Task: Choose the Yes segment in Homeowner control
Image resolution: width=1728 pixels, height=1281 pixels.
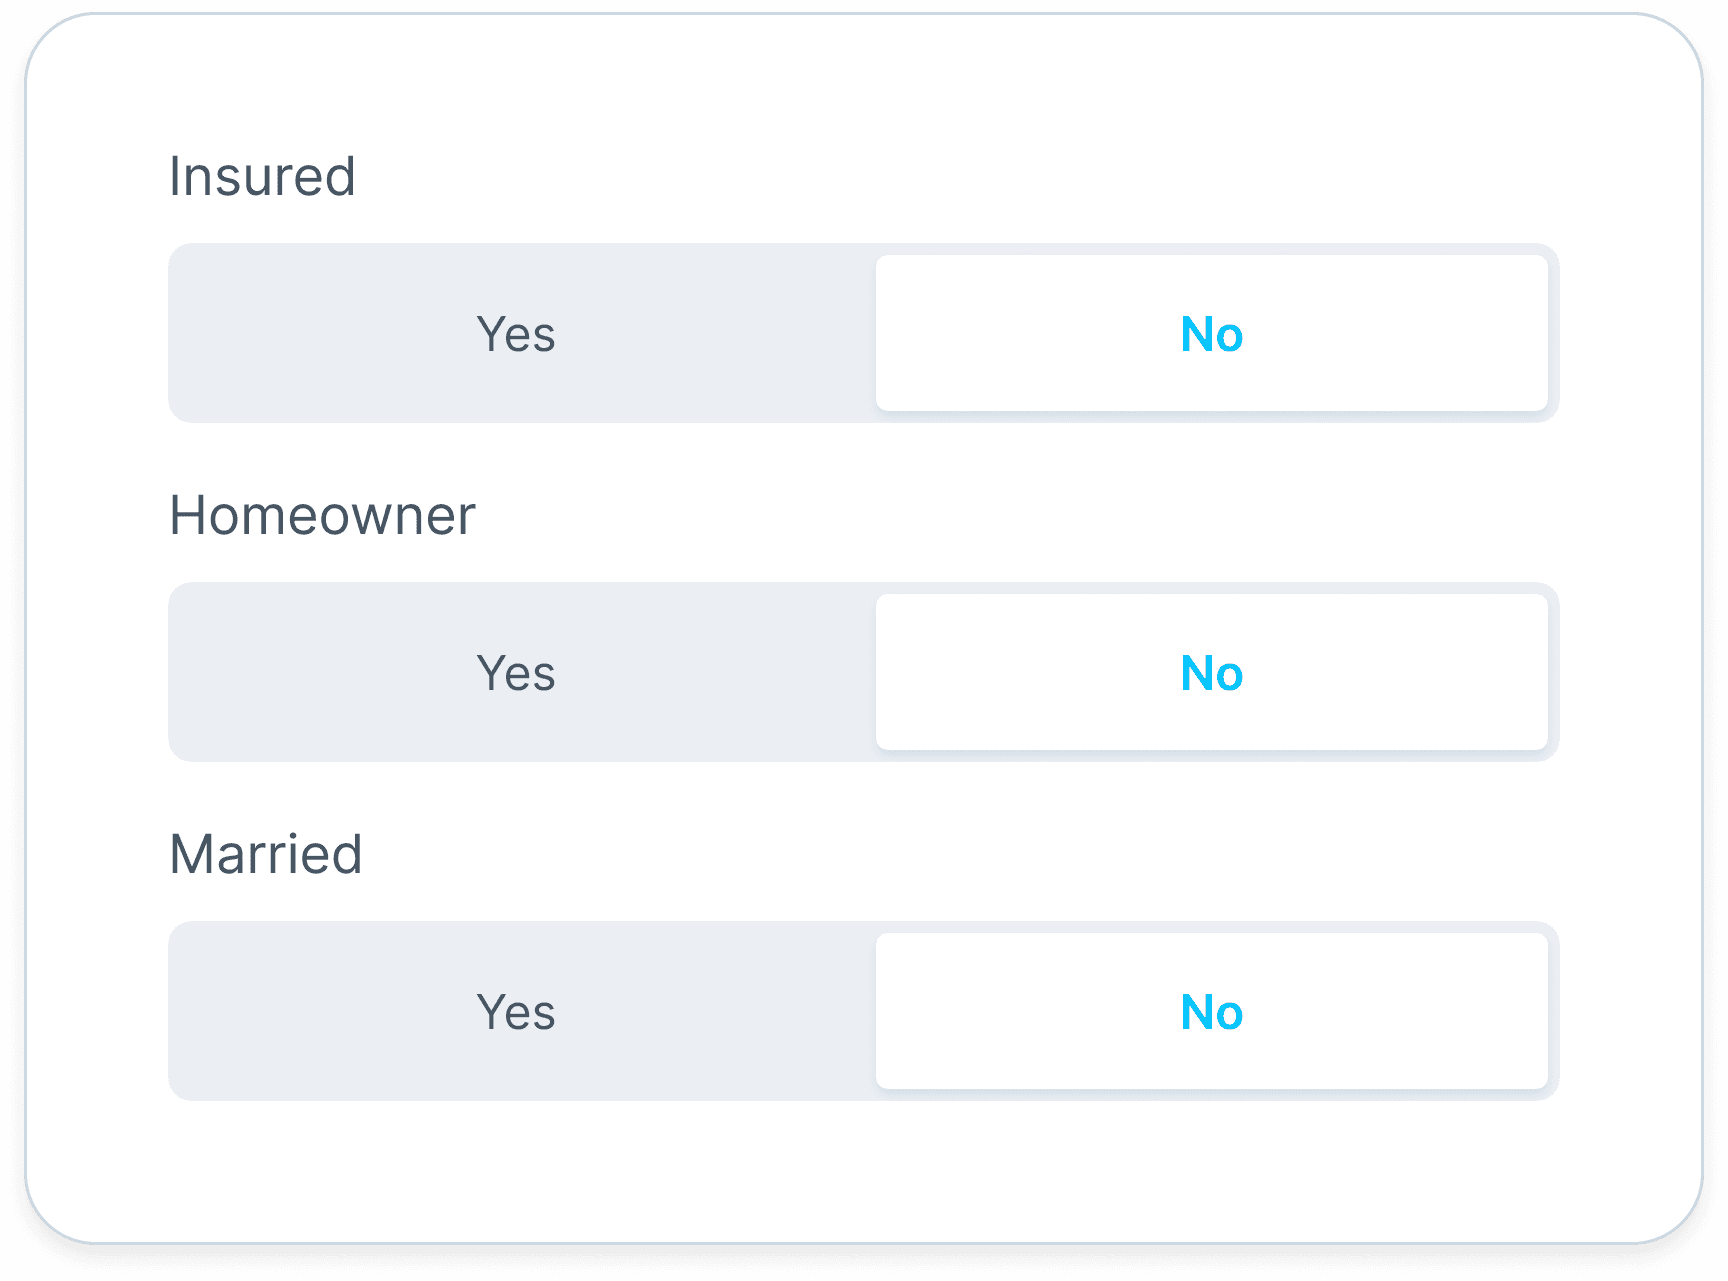Action: [516, 672]
